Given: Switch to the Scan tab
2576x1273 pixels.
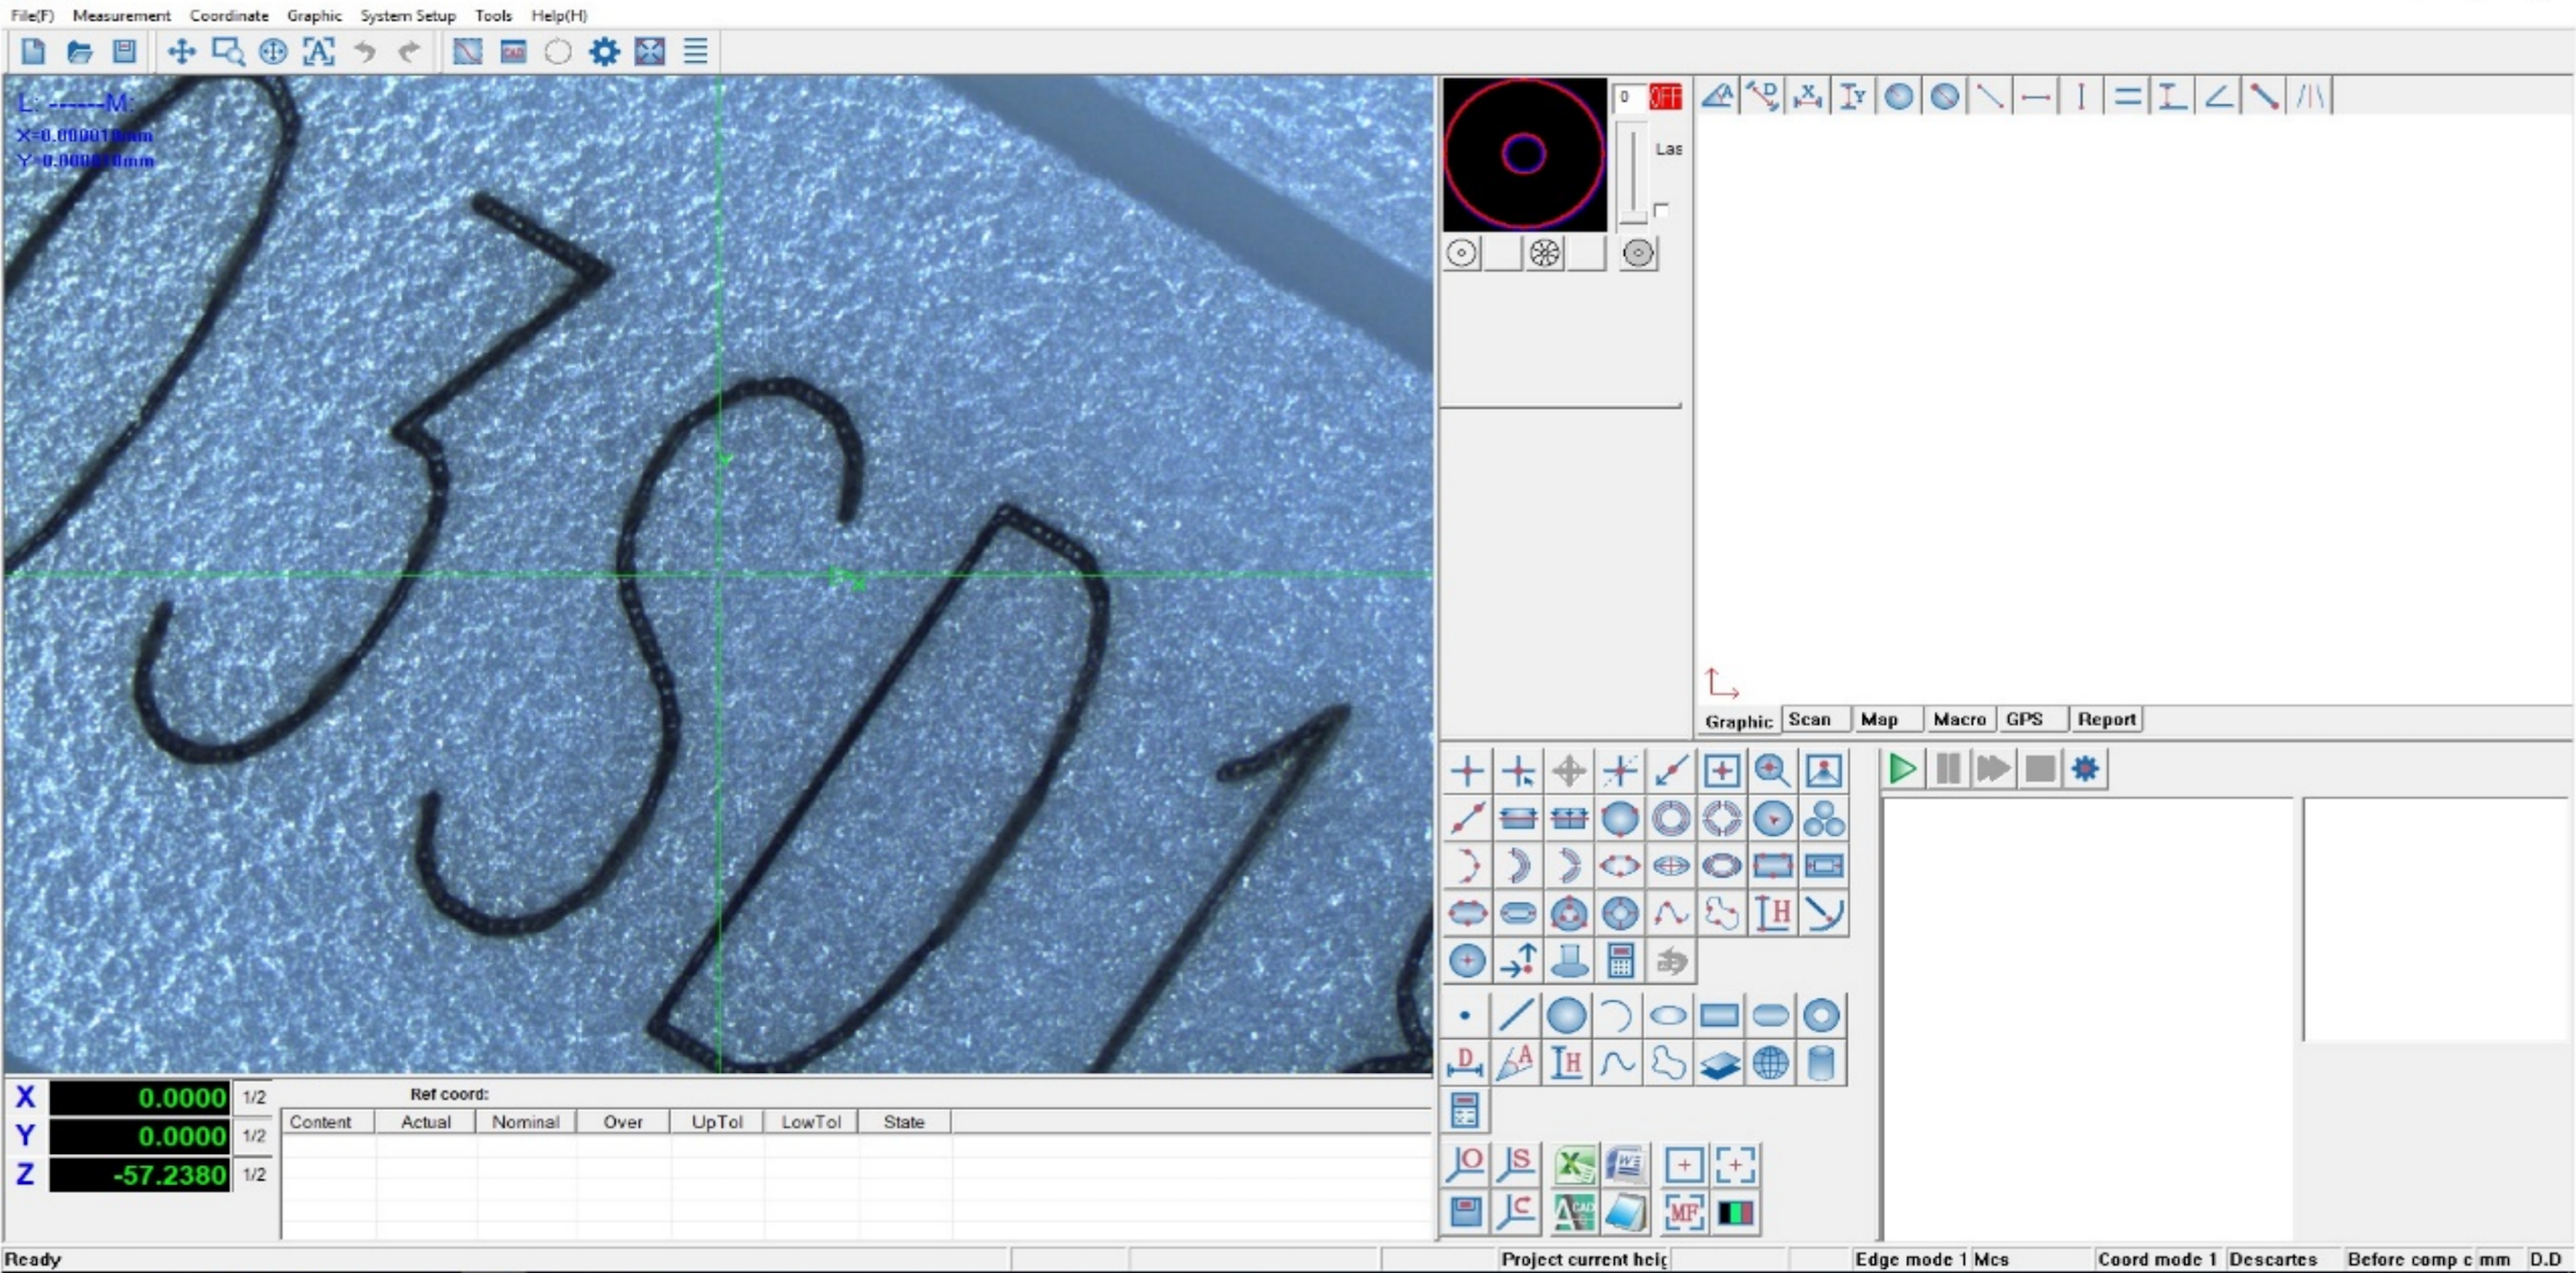Looking at the screenshot, I should pos(1812,719).
